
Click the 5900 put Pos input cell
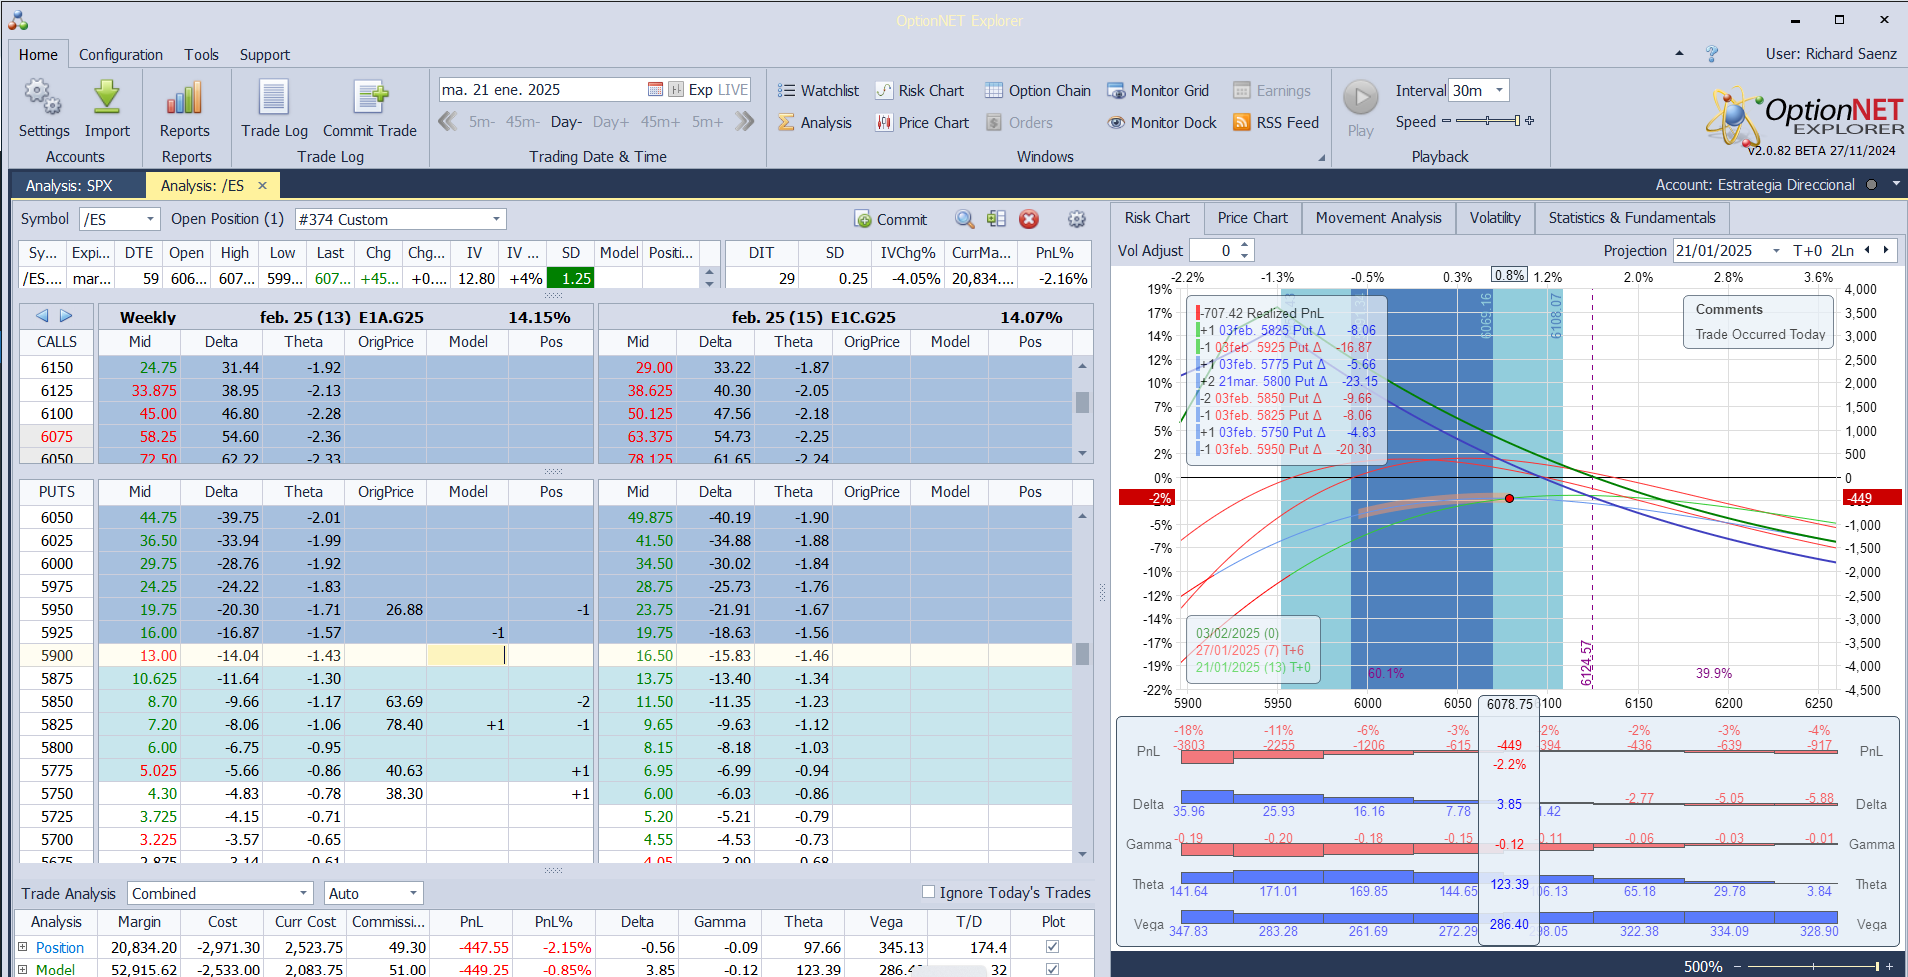[x=551, y=656]
